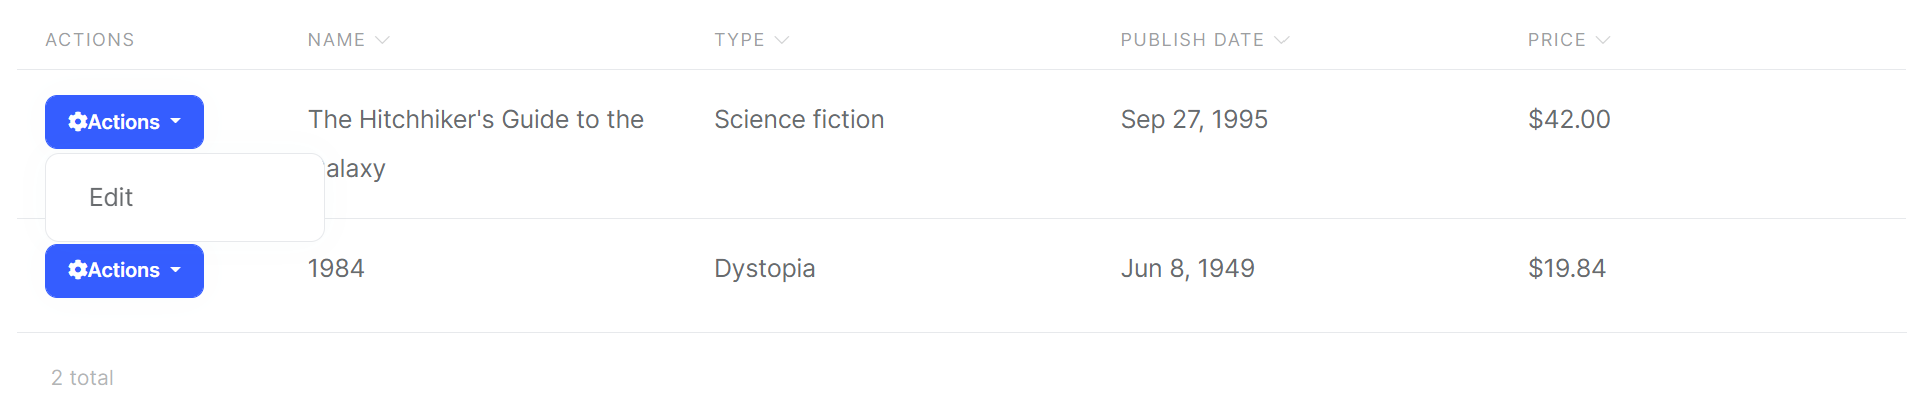Click sort chevron next to TYPE header
Screen dimensions: 1919x420
tap(782, 40)
